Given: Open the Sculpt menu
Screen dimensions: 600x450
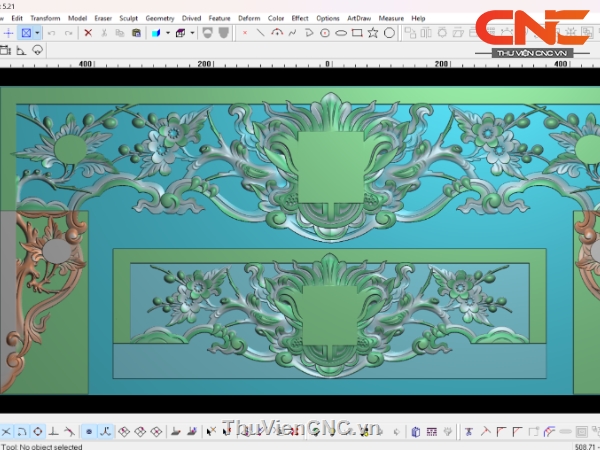Looking at the screenshot, I should pyautogui.click(x=129, y=18).
